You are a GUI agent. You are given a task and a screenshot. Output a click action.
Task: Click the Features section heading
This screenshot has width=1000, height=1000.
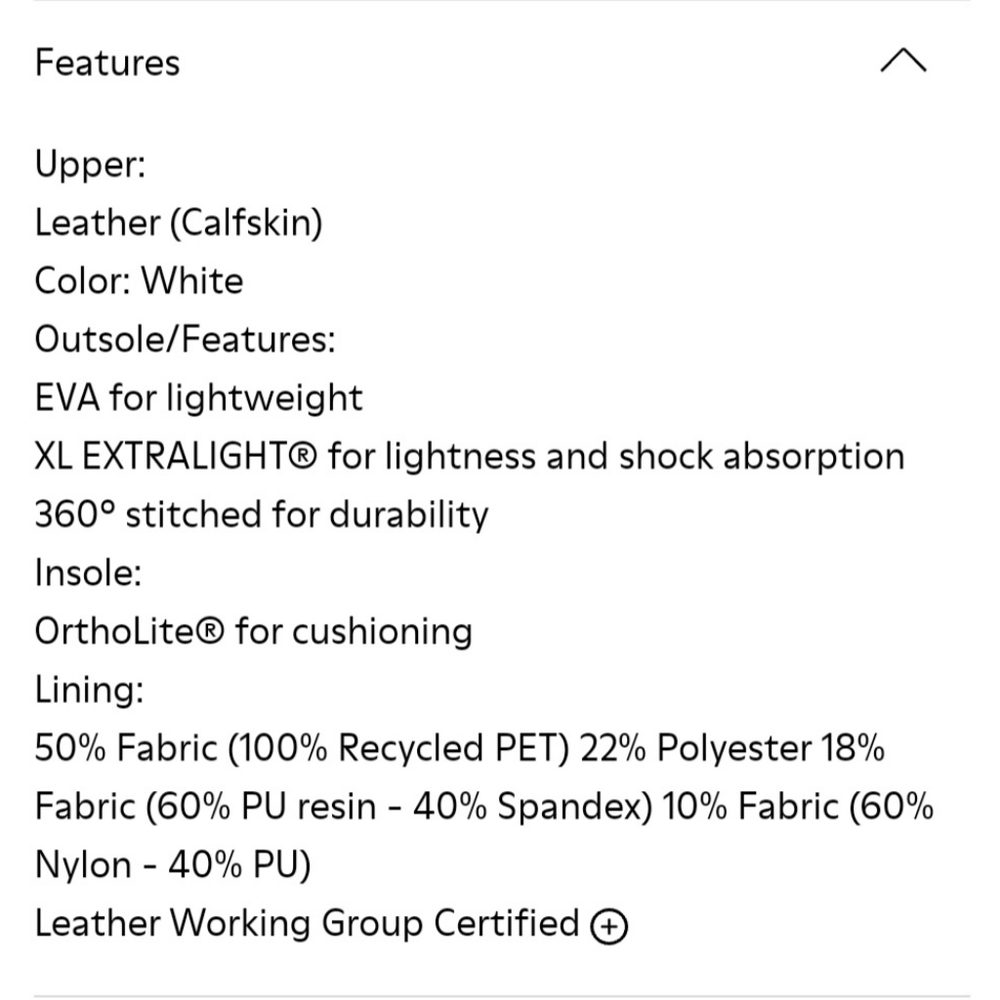click(x=107, y=63)
